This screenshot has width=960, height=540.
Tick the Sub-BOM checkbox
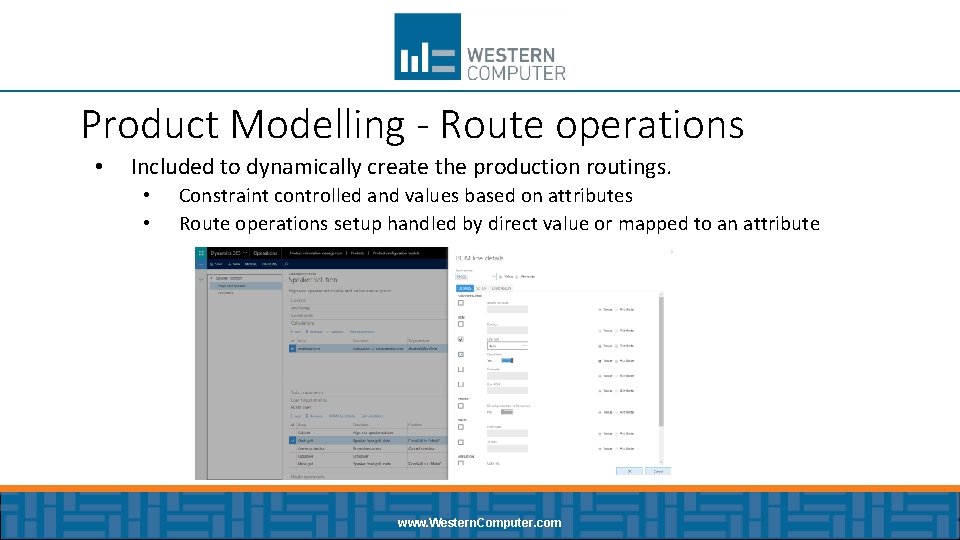(x=461, y=384)
